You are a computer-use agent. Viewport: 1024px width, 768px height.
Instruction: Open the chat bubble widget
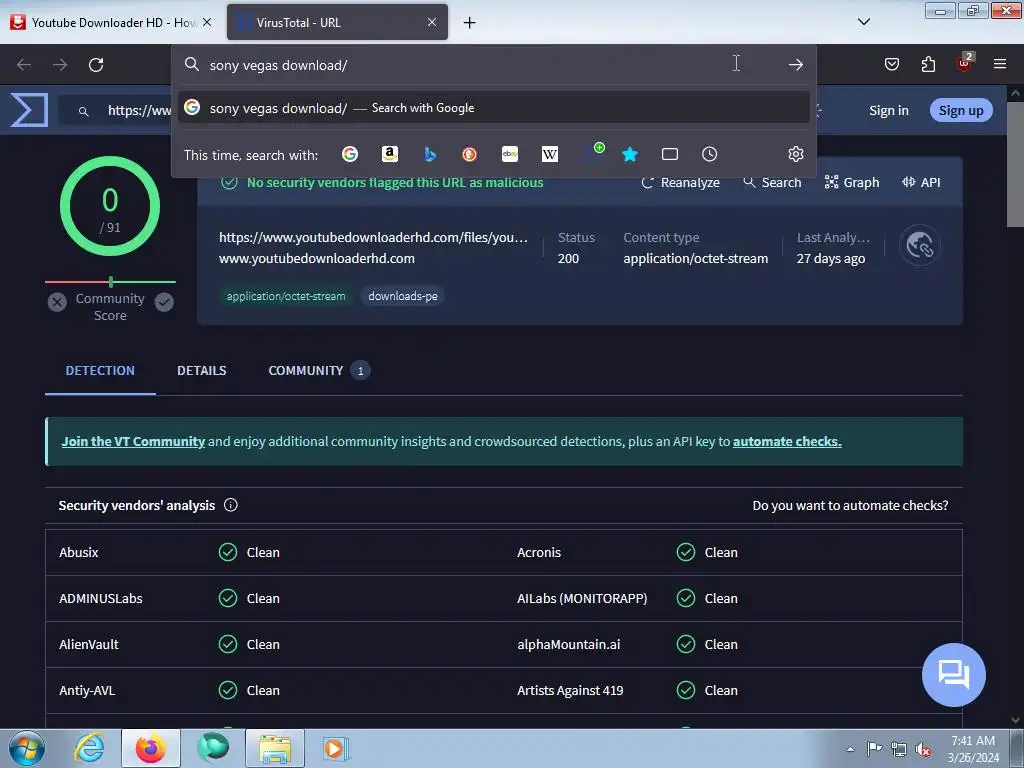pyautogui.click(x=953, y=675)
